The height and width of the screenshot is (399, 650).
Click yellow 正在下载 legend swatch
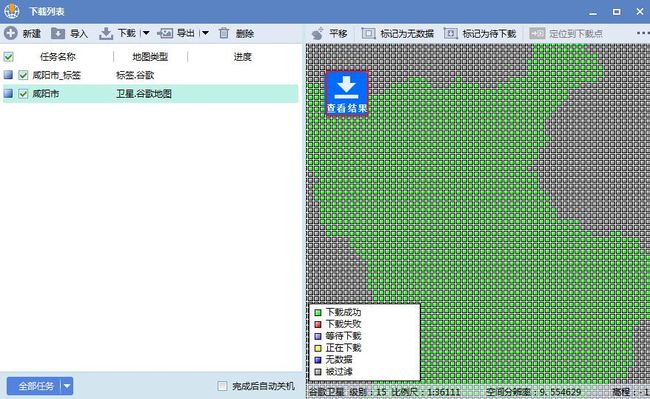pos(318,348)
